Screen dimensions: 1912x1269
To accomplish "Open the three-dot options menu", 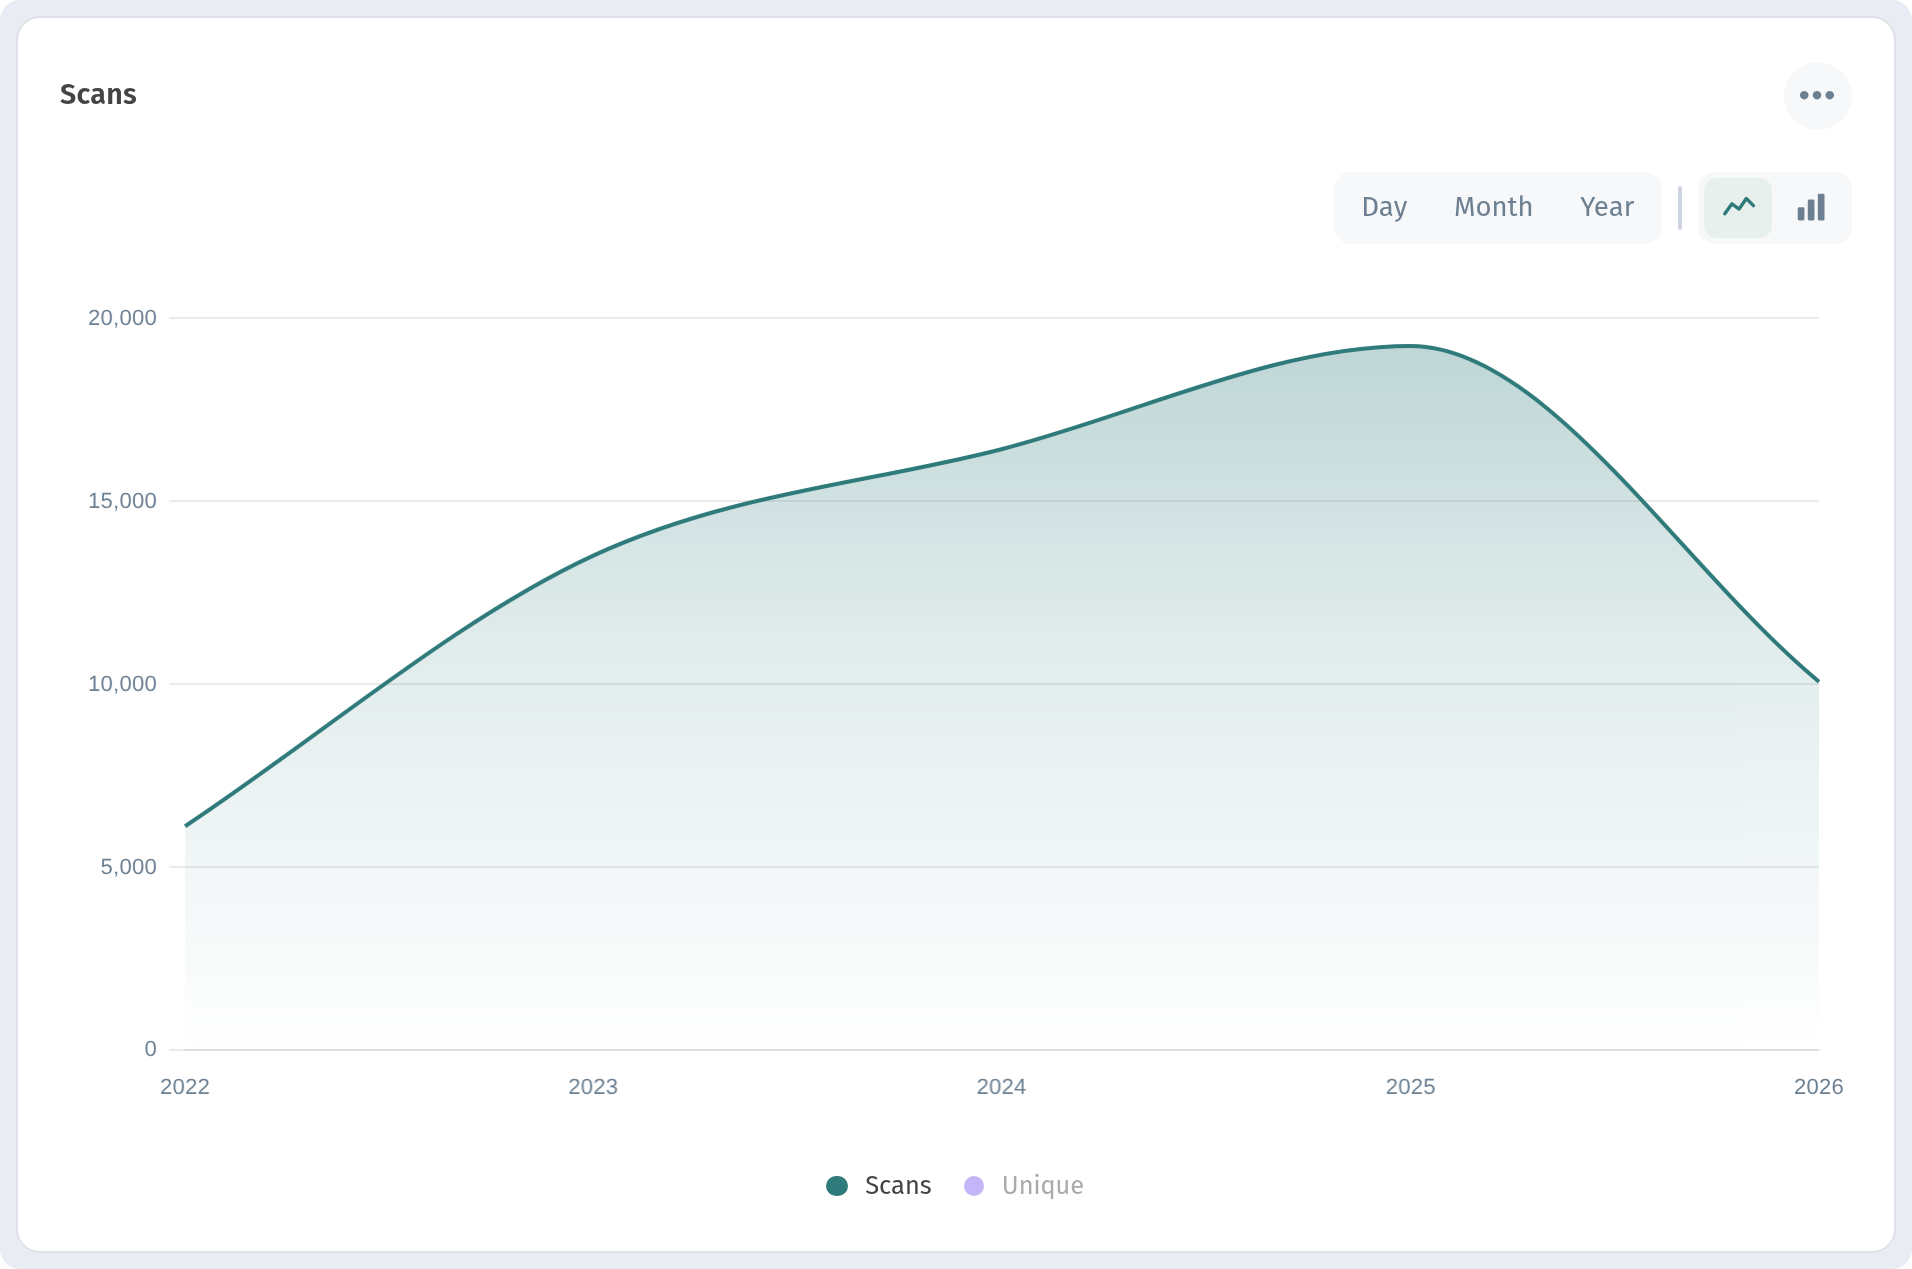I will coord(1817,96).
